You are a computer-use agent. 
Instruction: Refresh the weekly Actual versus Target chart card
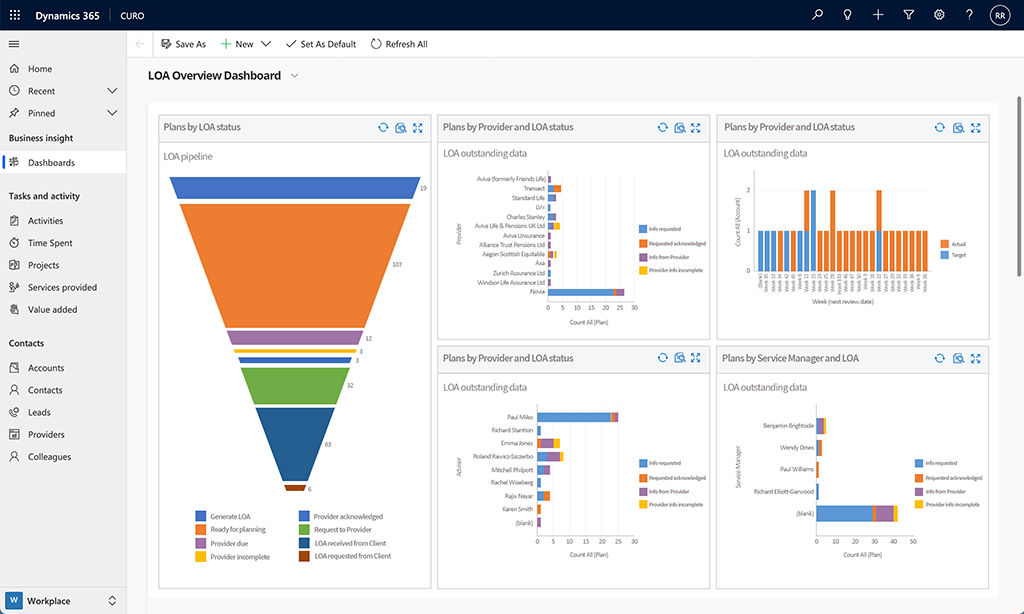(x=940, y=127)
